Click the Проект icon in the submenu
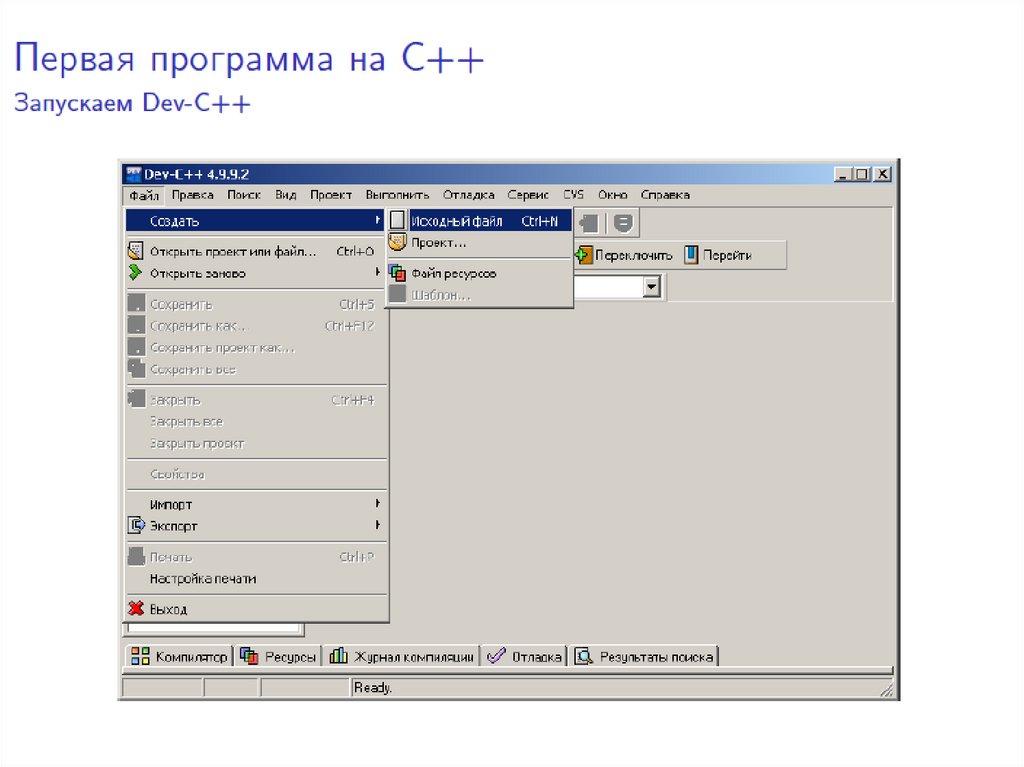The height and width of the screenshot is (767, 1024). 397,242
